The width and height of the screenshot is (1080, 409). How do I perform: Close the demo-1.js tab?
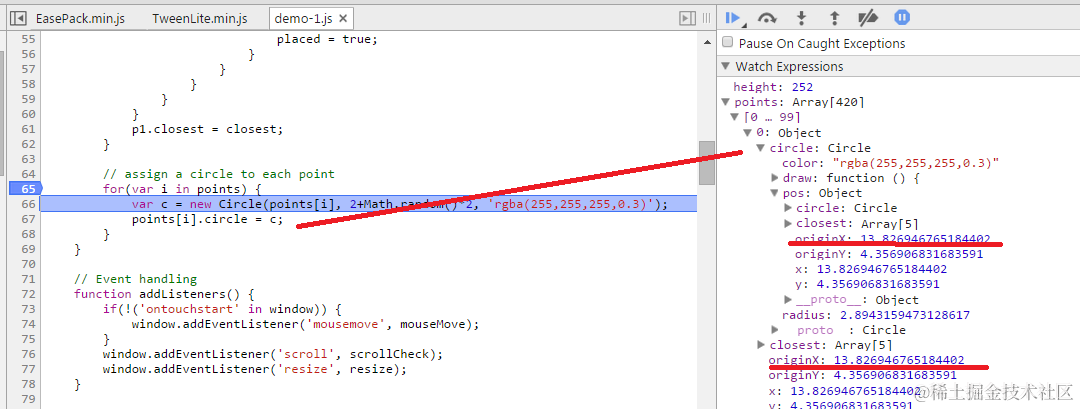pos(345,19)
